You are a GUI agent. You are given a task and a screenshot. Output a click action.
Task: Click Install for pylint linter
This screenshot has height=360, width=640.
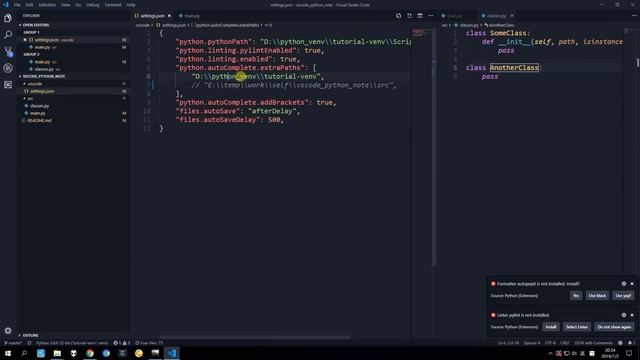(x=551, y=327)
